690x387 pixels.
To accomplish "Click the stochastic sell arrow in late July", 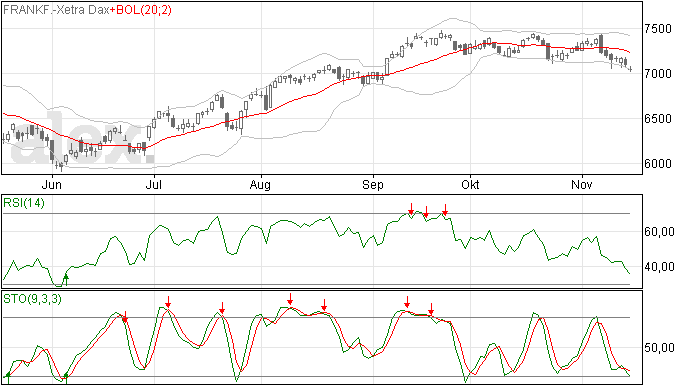I will pos(222,308).
